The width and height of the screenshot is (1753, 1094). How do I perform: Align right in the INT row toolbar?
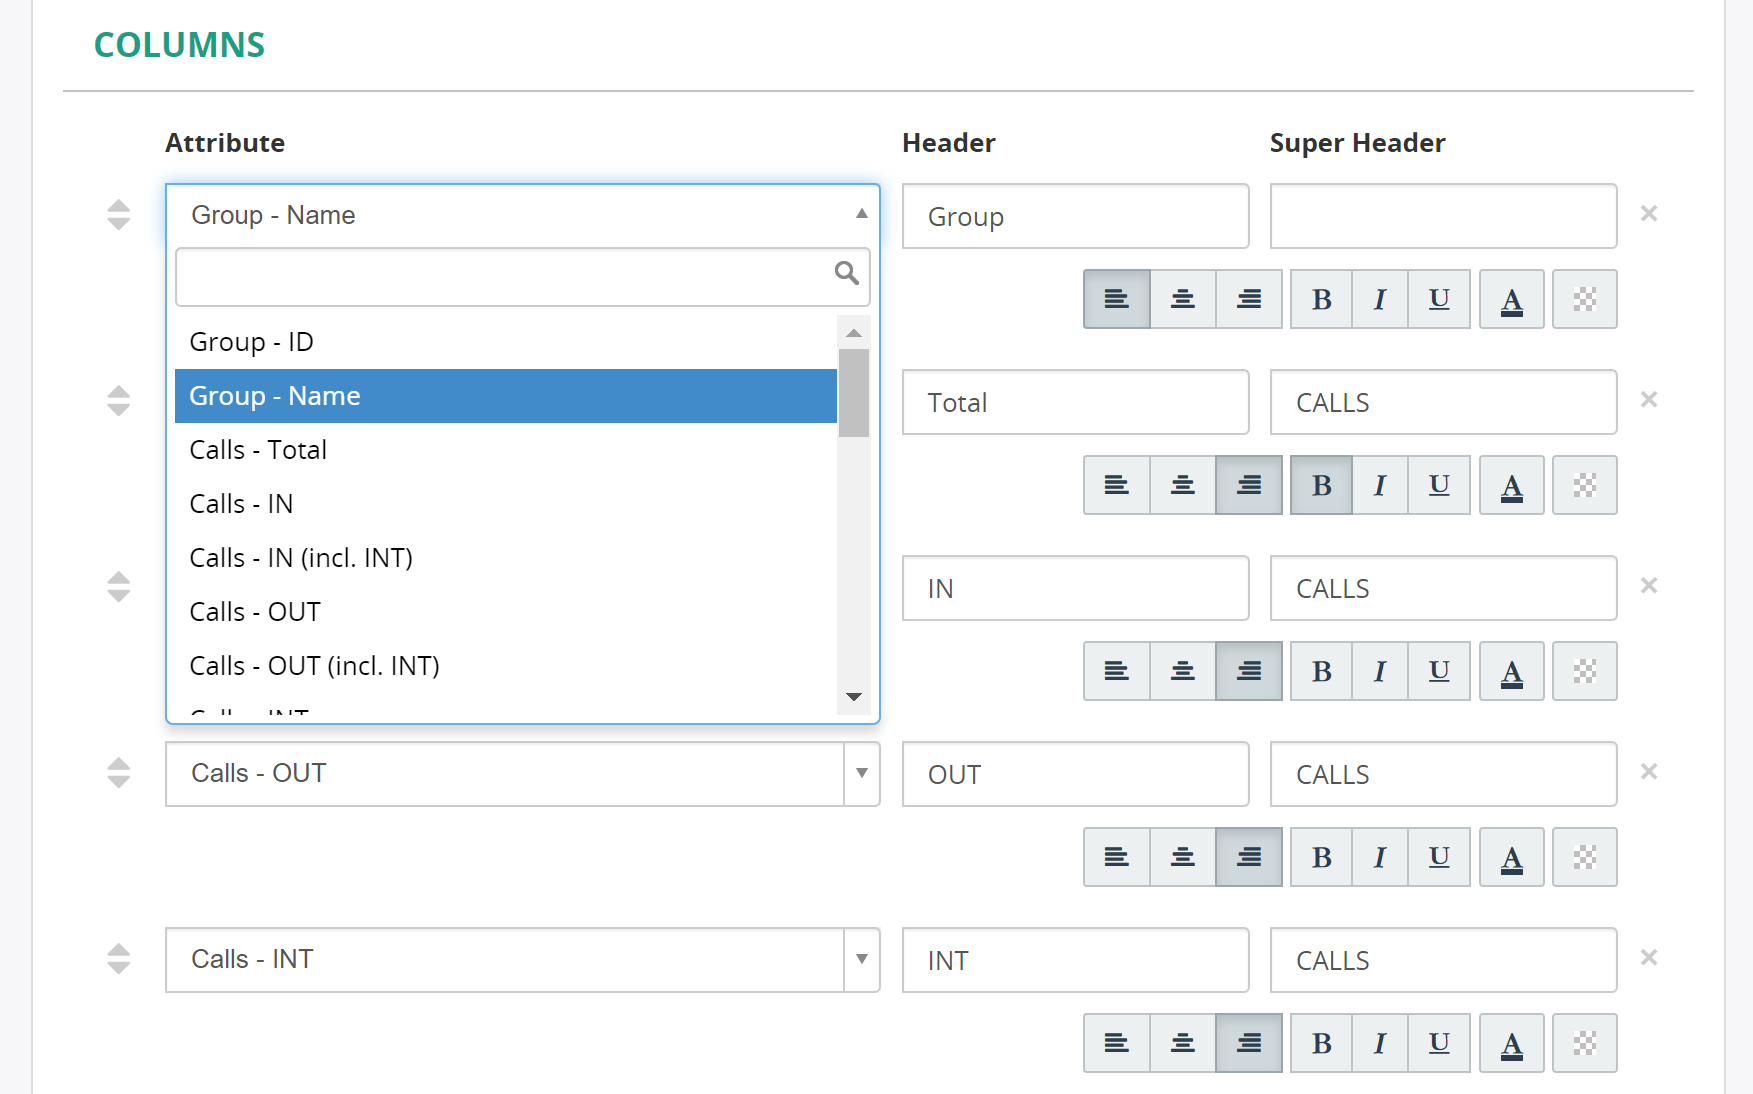pyautogui.click(x=1249, y=1043)
